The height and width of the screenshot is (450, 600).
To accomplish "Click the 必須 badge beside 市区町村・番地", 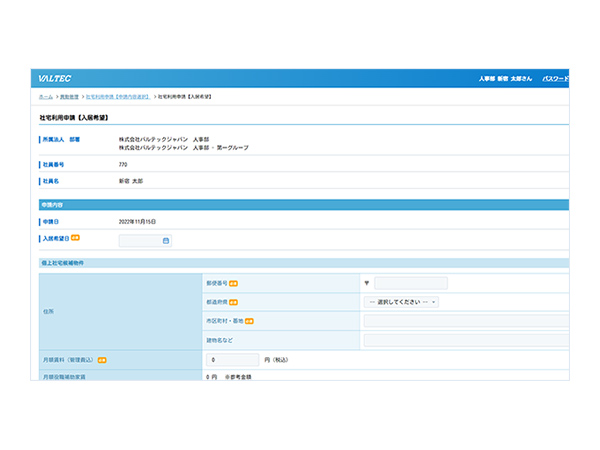I will 249,321.
